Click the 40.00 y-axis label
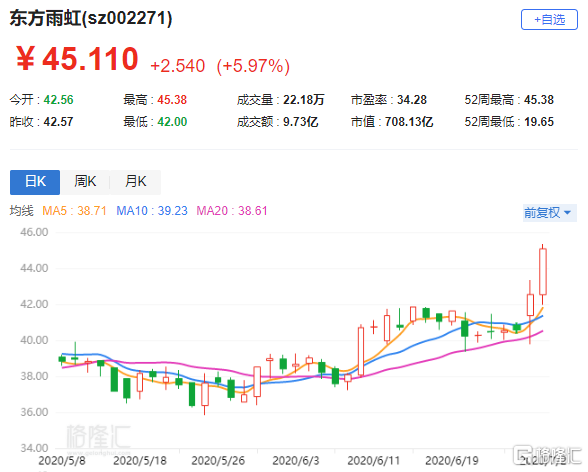The image size is (588, 472). [34, 340]
